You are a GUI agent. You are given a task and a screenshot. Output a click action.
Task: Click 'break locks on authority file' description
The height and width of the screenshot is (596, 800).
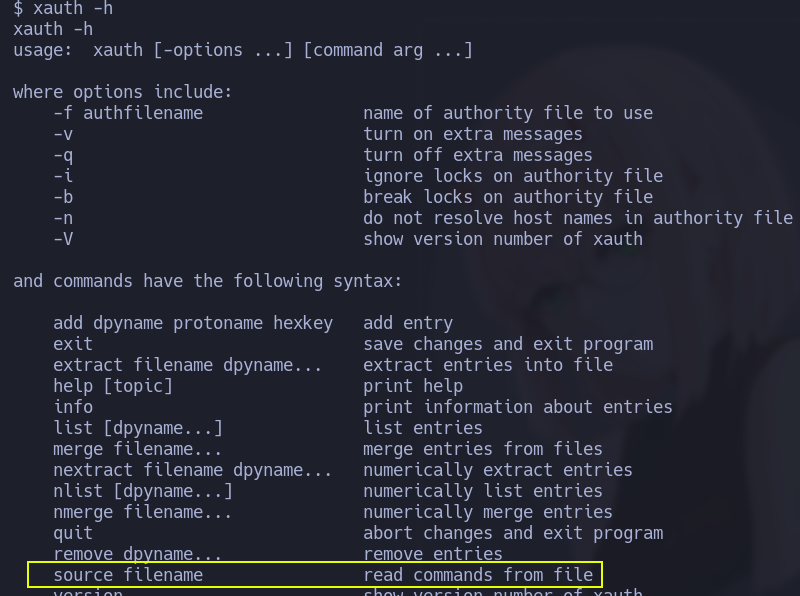[508, 197]
